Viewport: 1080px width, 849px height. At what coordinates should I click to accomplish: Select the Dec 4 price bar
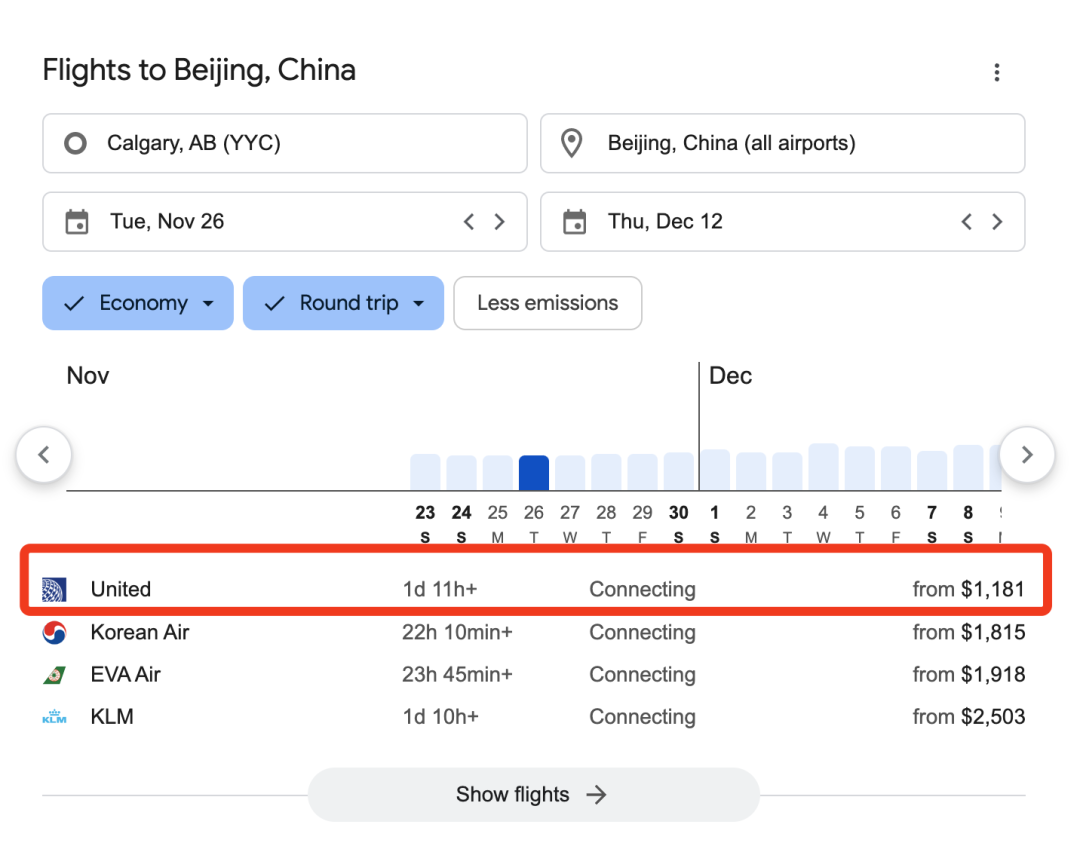click(x=823, y=467)
